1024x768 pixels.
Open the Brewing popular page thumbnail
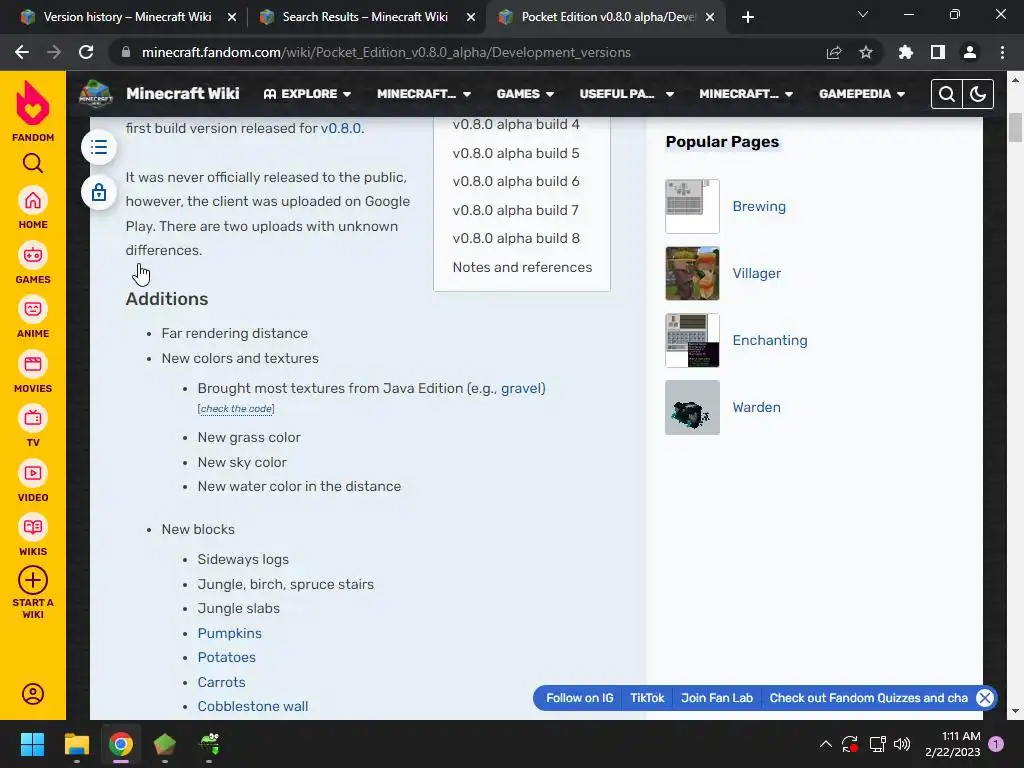coord(692,206)
